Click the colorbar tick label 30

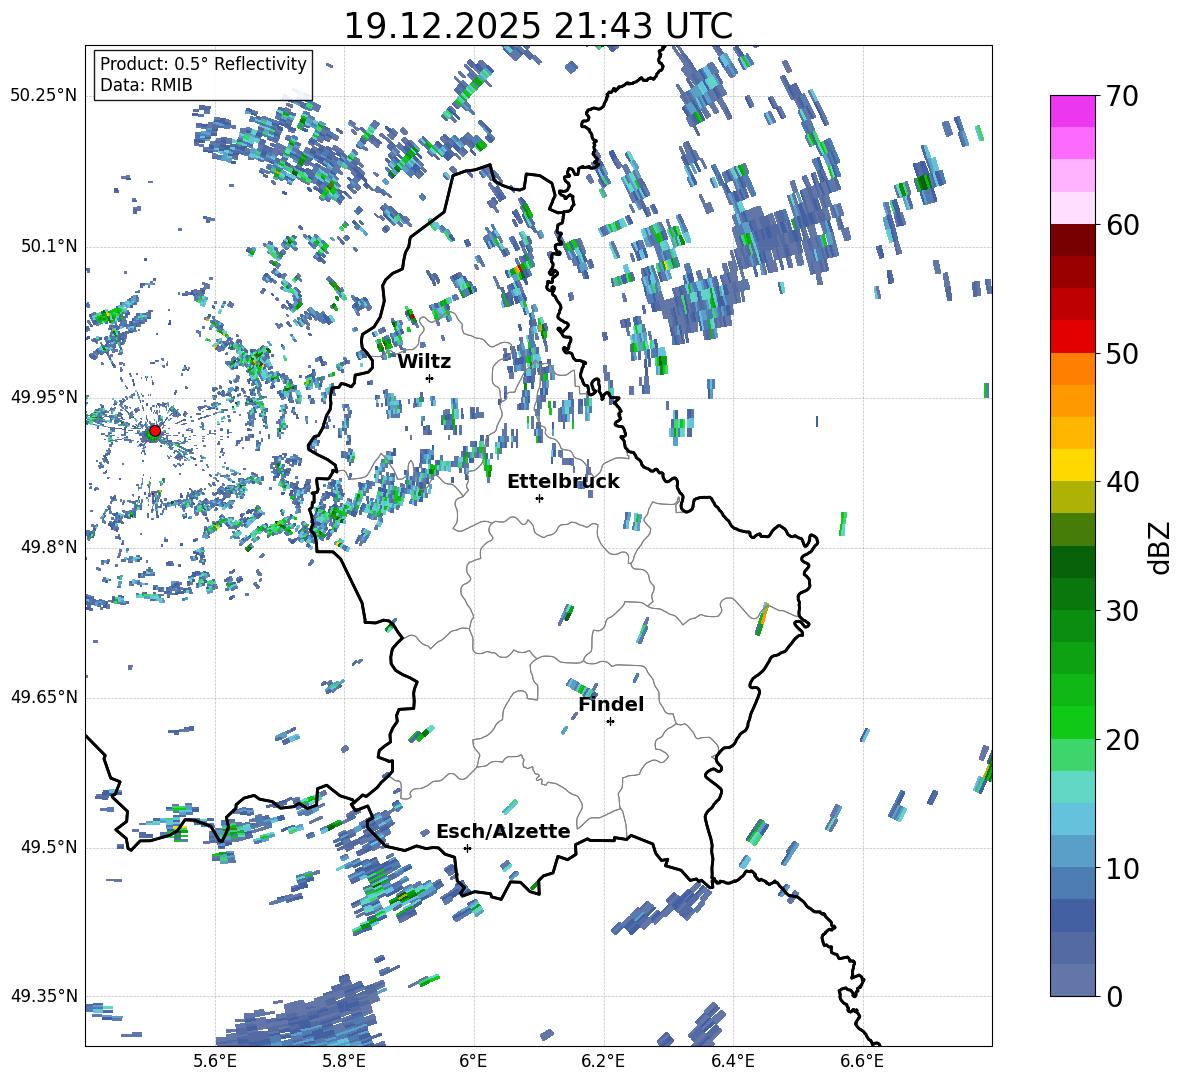pyautogui.click(x=1122, y=611)
